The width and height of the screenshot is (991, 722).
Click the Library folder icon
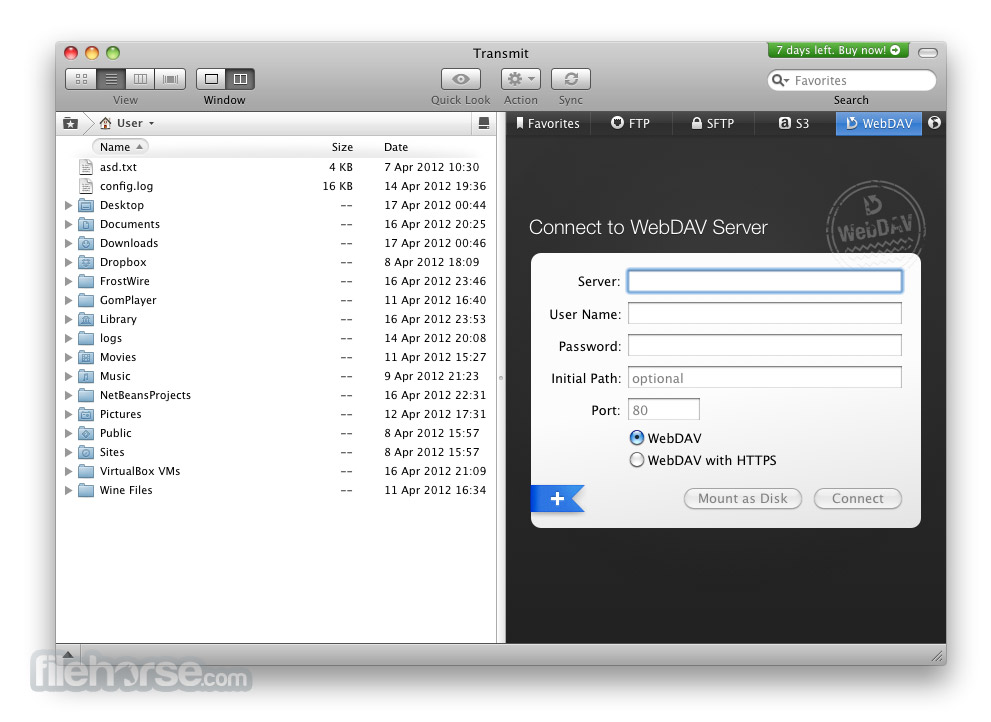pyautogui.click(x=86, y=319)
